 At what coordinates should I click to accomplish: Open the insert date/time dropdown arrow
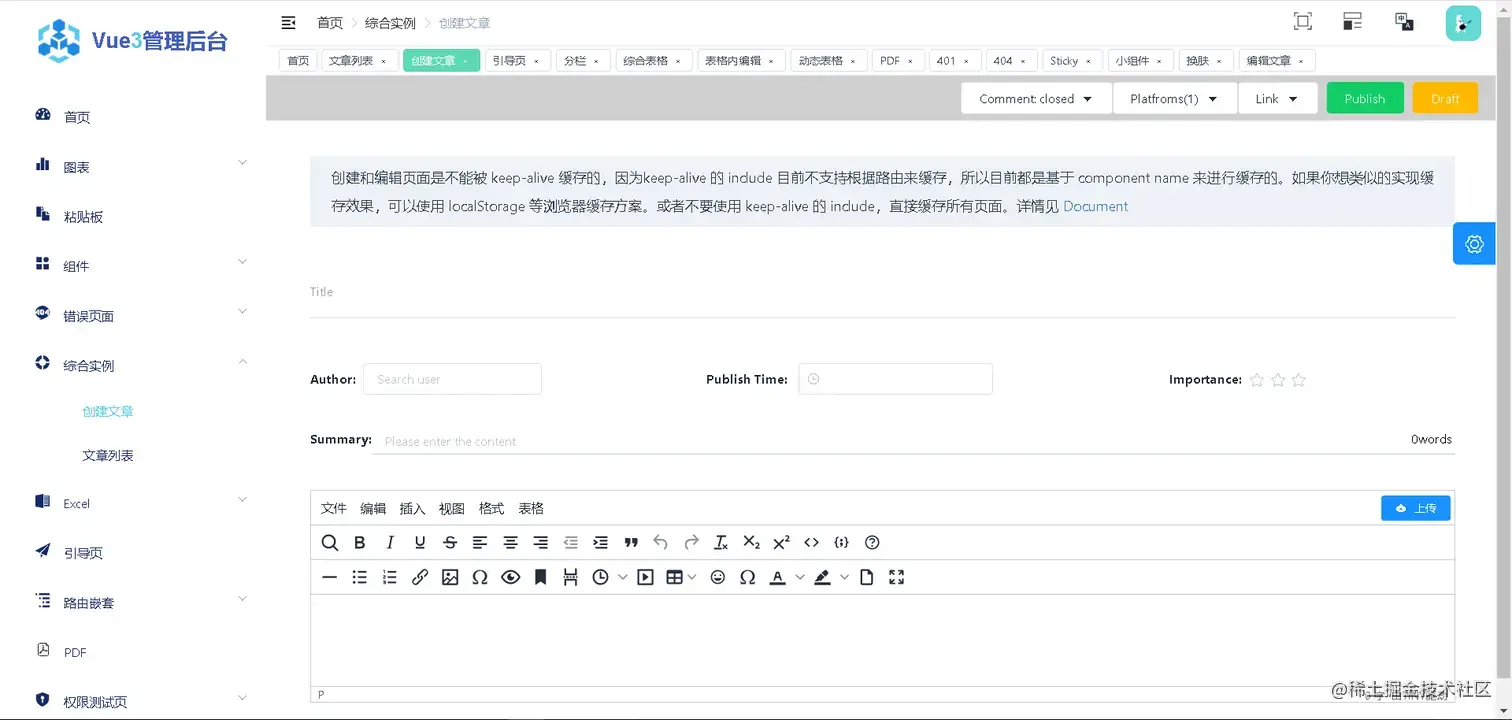[x=623, y=577]
